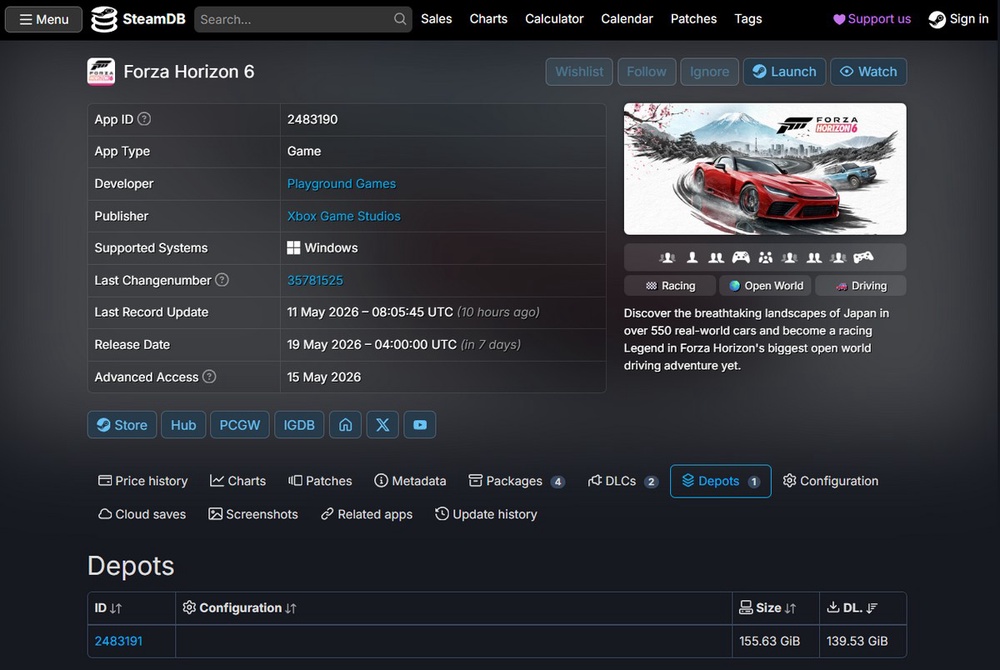The height and width of the screenshot is (670, 1000).
Task: Open the IGDB link button
Action: tap(299, 425)
